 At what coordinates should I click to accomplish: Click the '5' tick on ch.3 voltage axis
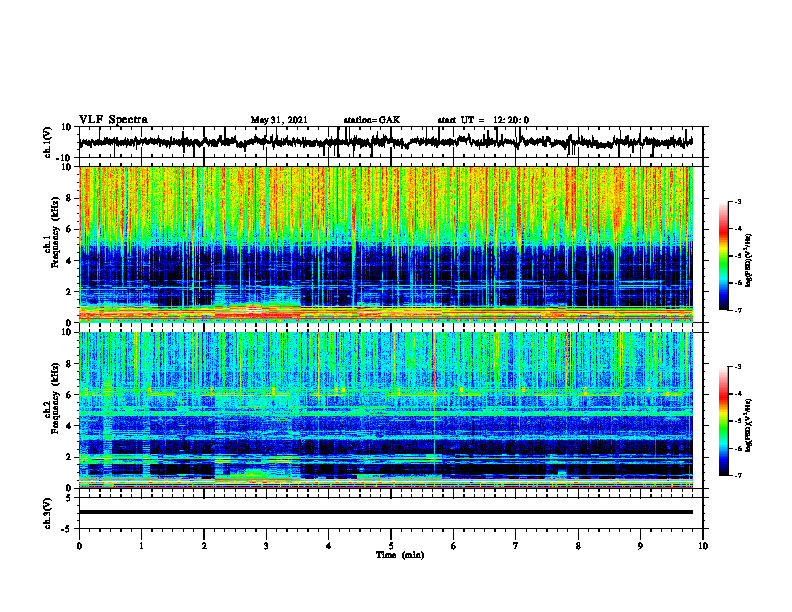pyautogui.click(x=70, y=498)
